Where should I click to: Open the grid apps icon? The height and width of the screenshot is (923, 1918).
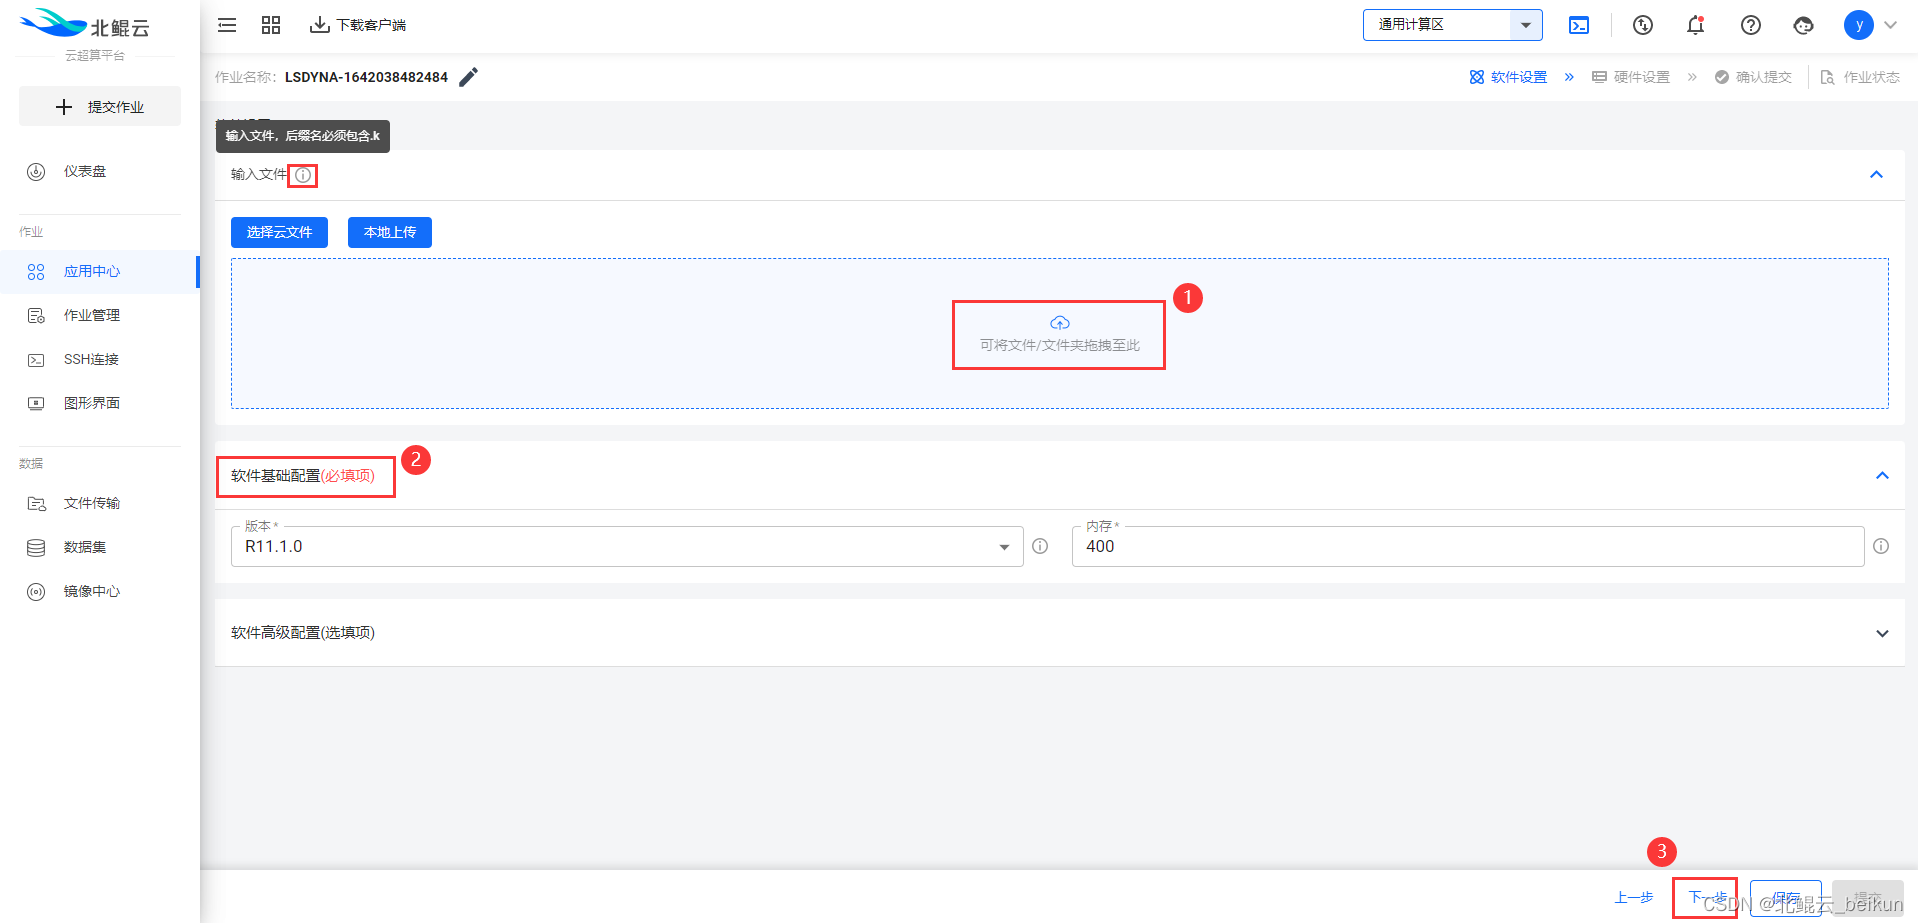click(x=271, y=25)
